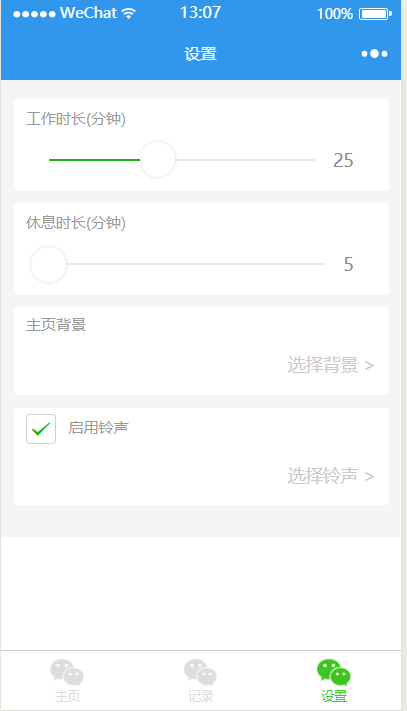This screenshot has height=711, width=407.
Task: Click chevron next to 选择背景
Action: coord(369,365)
